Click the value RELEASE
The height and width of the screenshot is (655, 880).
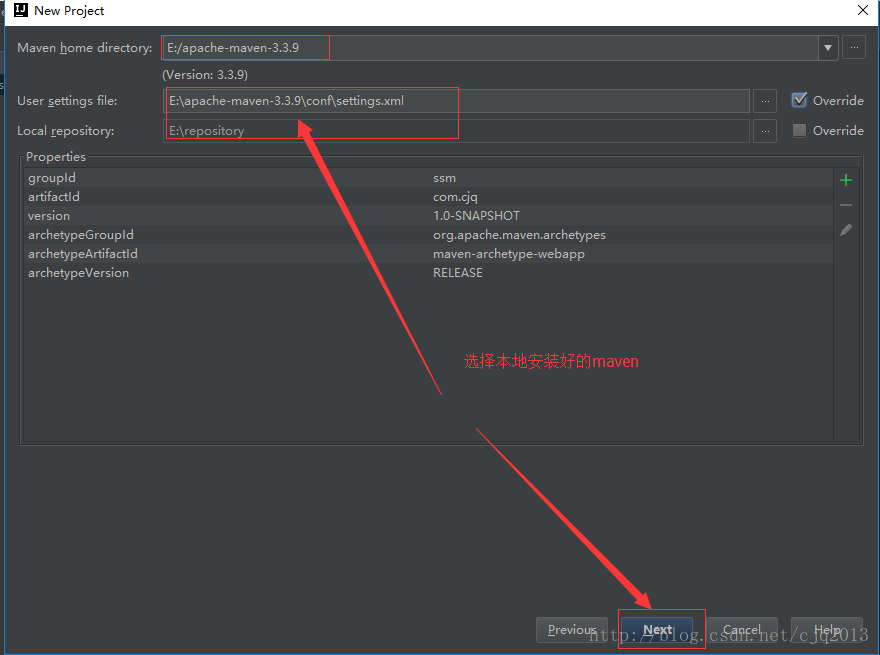[457, 273]
